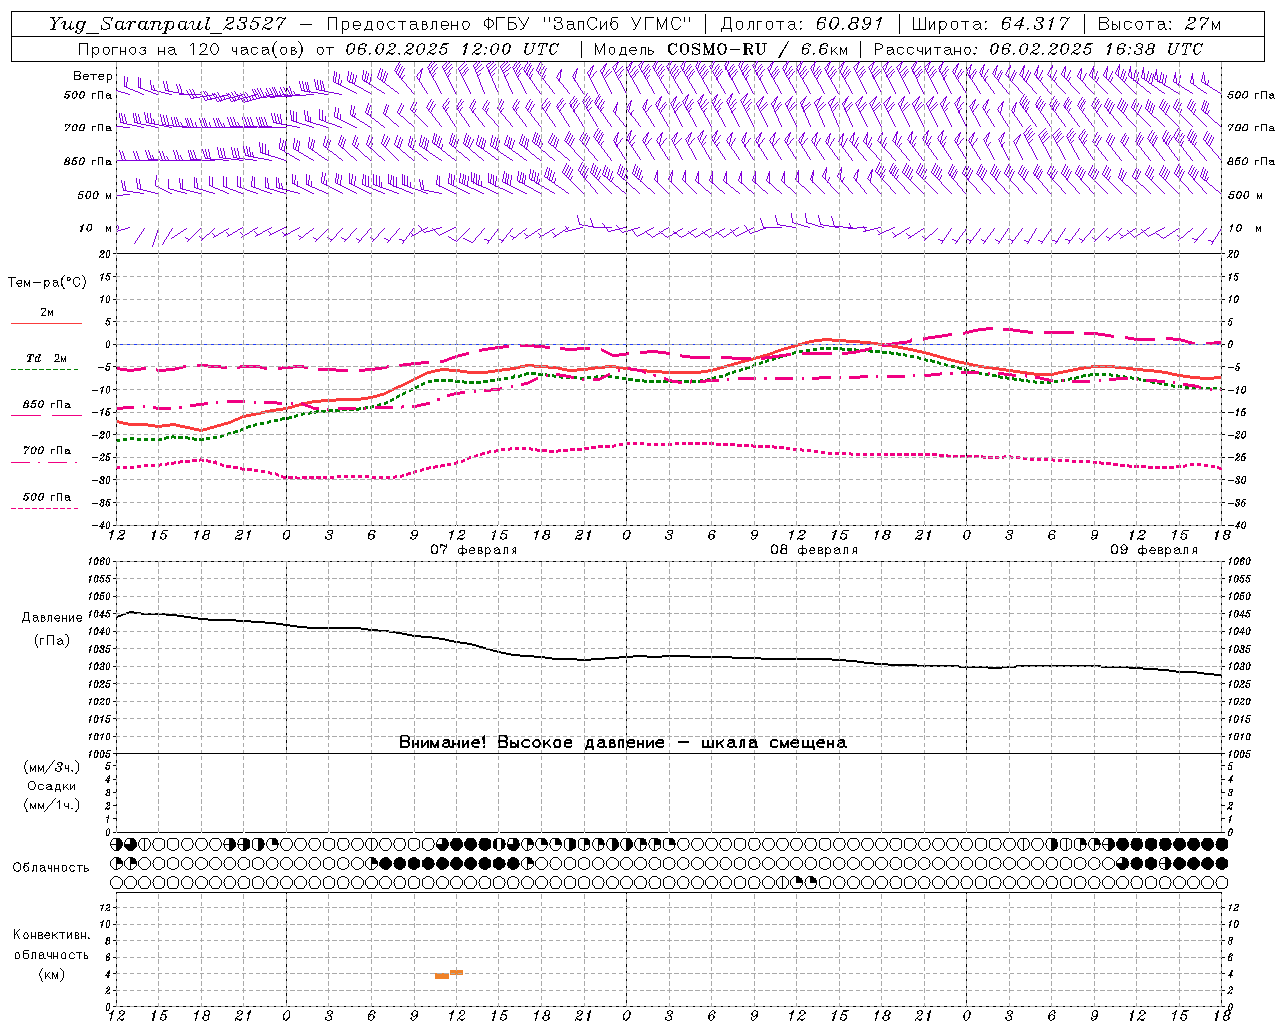The height and width of the screenshot is (1024, 1280).
Task: Click the 850 гПа temperature legend entry
Action: (47, 405)
